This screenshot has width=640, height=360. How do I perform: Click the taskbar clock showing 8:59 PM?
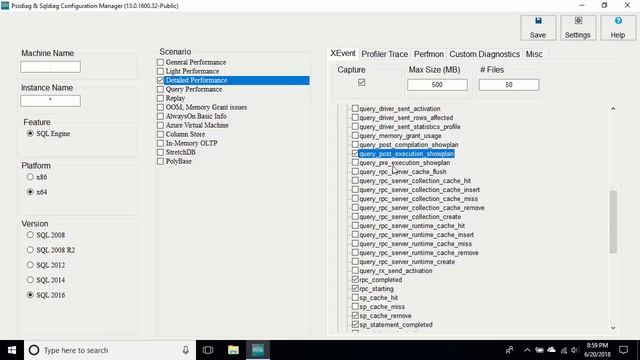[597, 350]
